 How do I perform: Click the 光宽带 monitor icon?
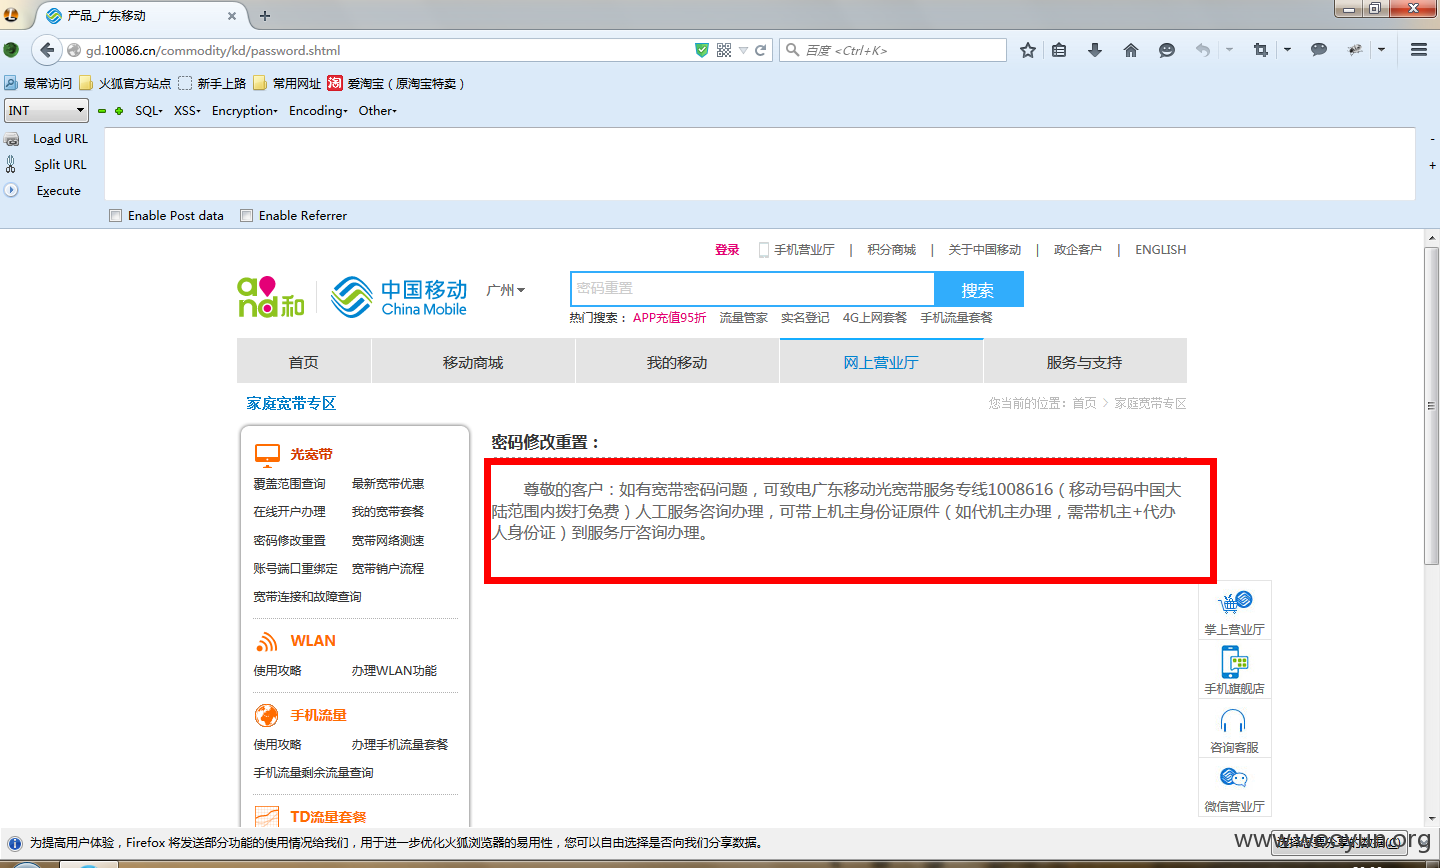(267, 455)
